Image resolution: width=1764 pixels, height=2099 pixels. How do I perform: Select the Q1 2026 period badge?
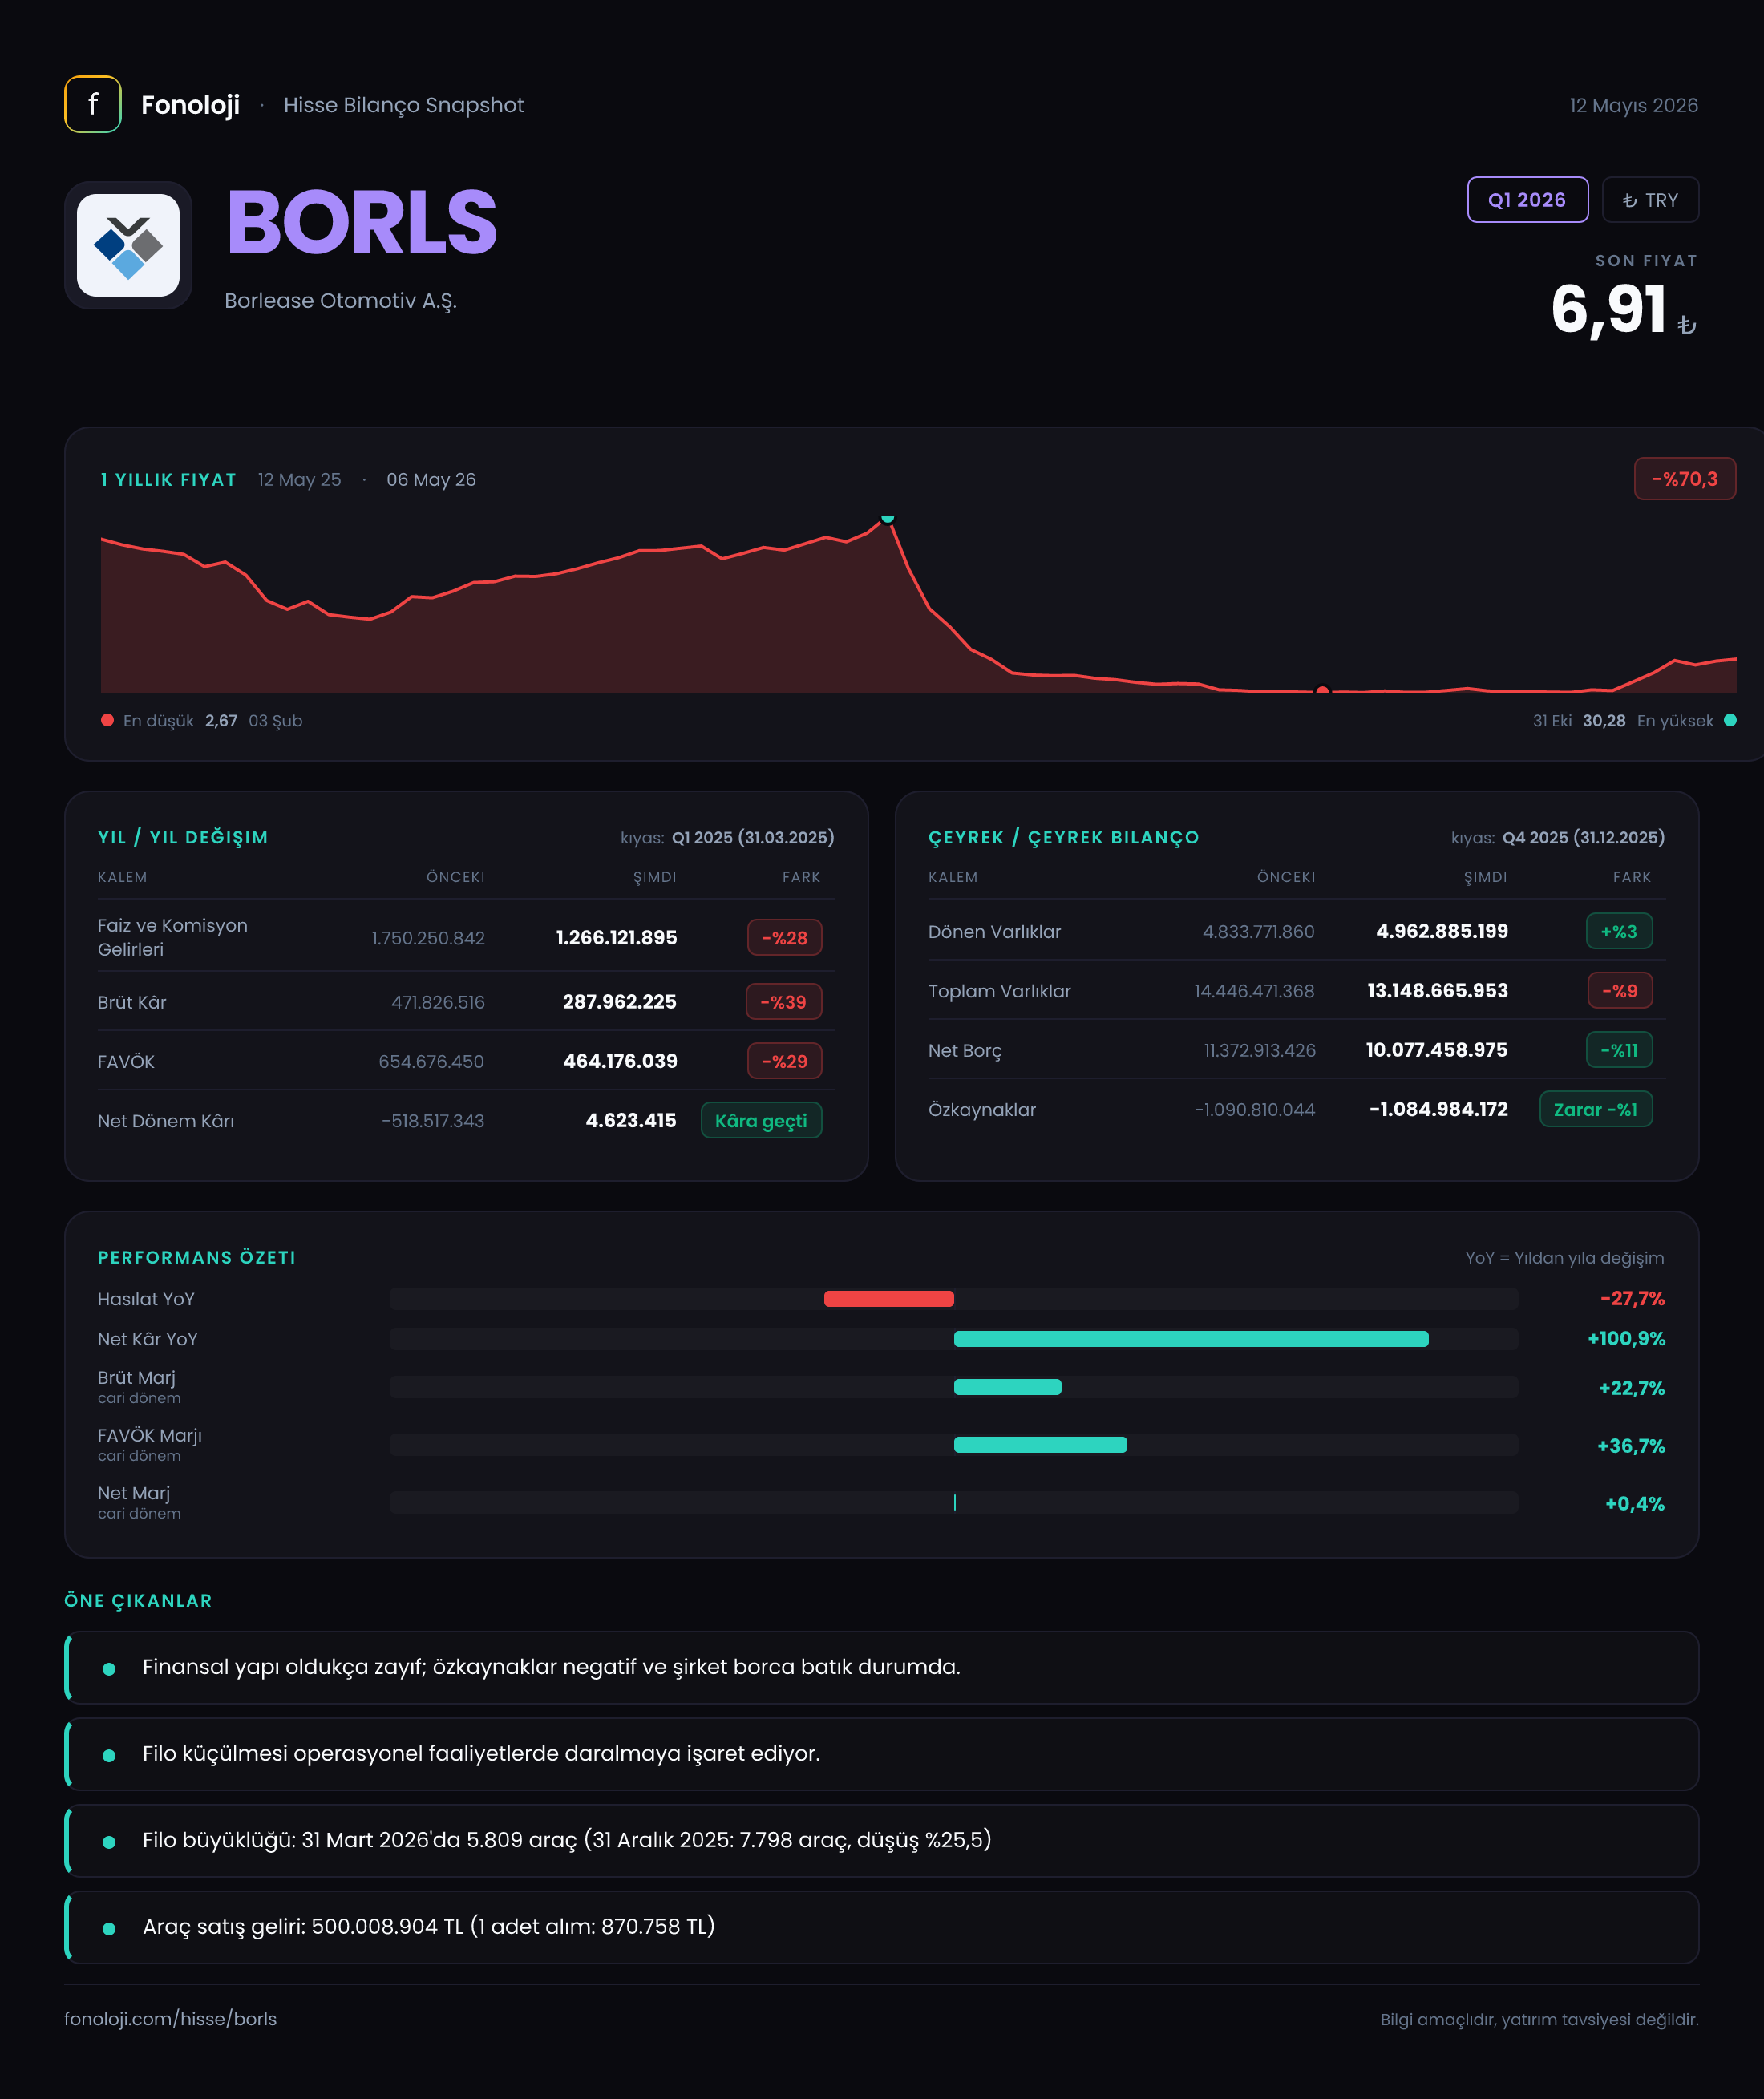coord(1527,200)
